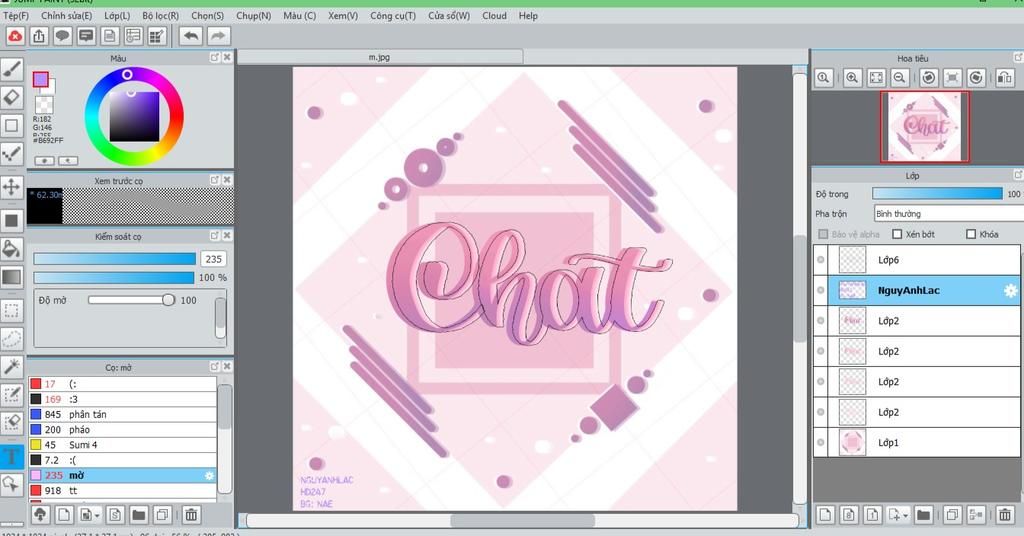Screen dimensions: 1024x536
Task: Add a new layer in Lớp panel
Action: (825, 515)
